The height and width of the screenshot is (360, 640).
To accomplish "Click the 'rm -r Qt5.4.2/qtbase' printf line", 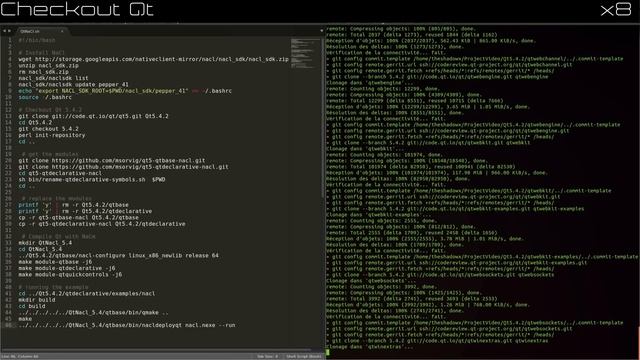I will click(x=73, y=205).
